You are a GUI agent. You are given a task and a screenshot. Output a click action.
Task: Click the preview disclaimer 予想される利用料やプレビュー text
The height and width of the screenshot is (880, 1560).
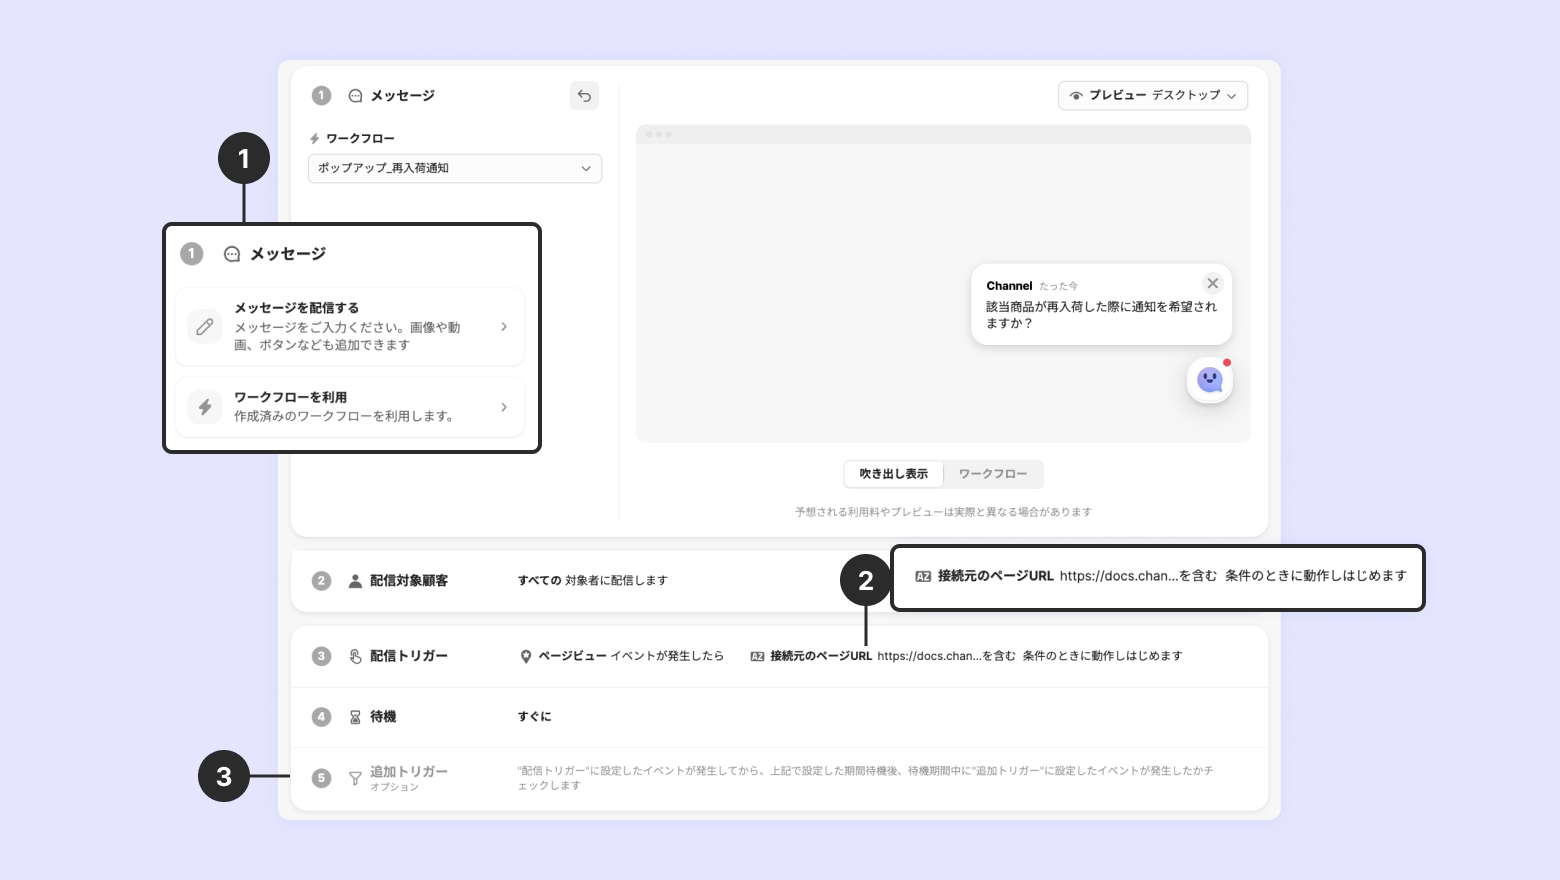[x=943, y=512]
